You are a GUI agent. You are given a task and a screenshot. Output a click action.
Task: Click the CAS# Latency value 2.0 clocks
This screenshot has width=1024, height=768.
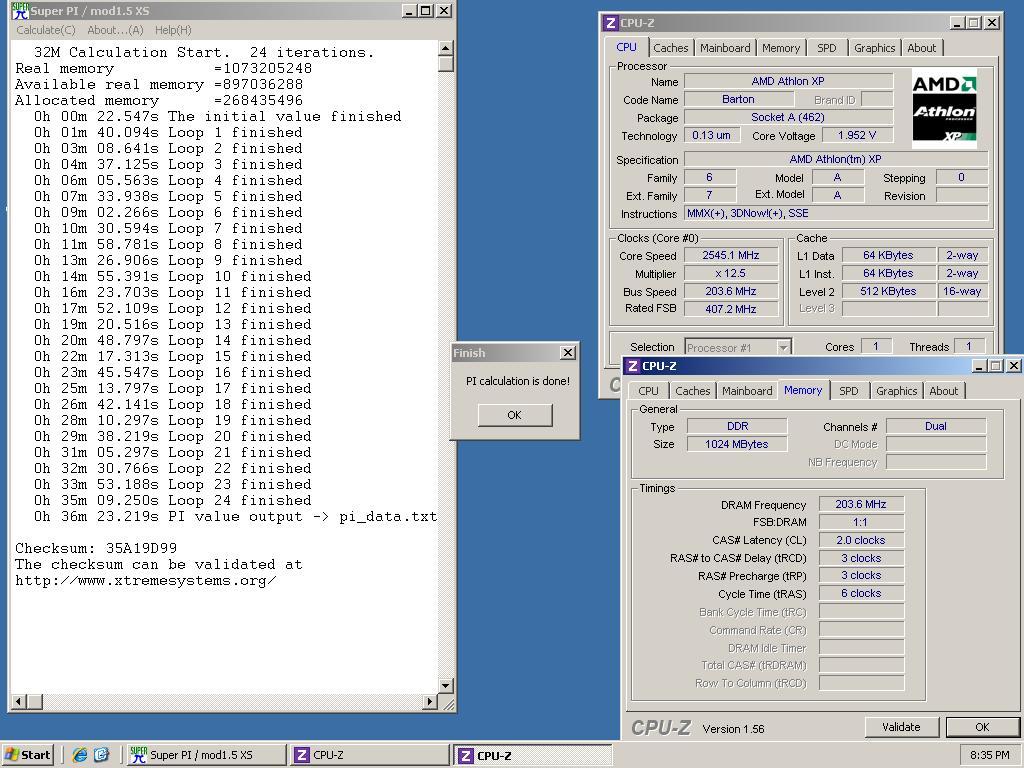861,540
